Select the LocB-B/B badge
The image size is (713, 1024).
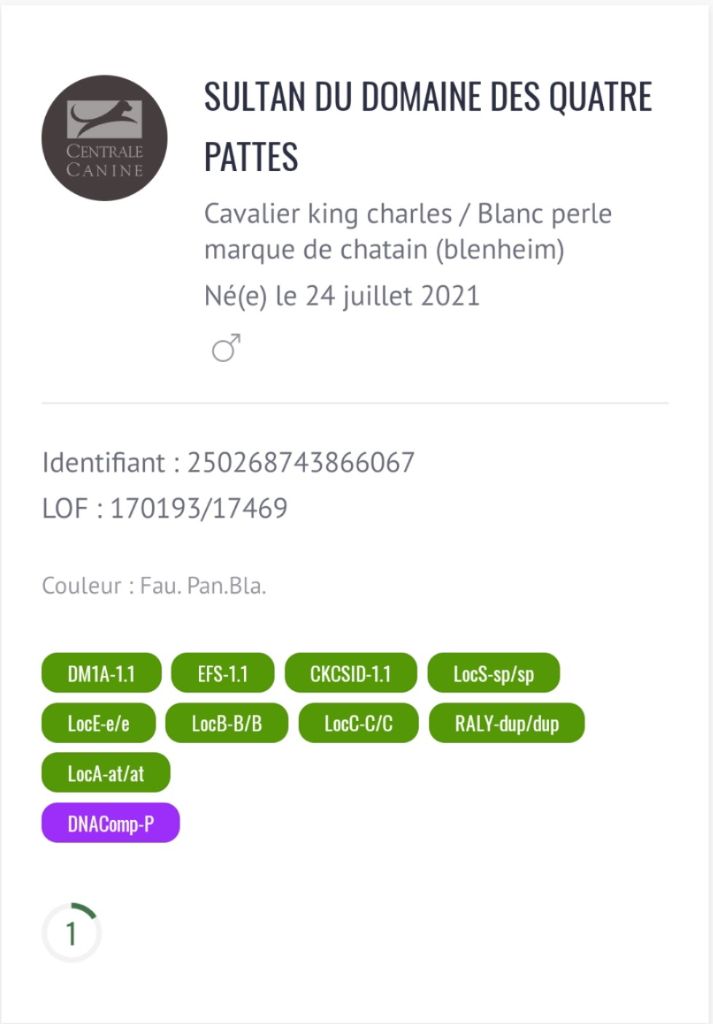click(226, 723)
